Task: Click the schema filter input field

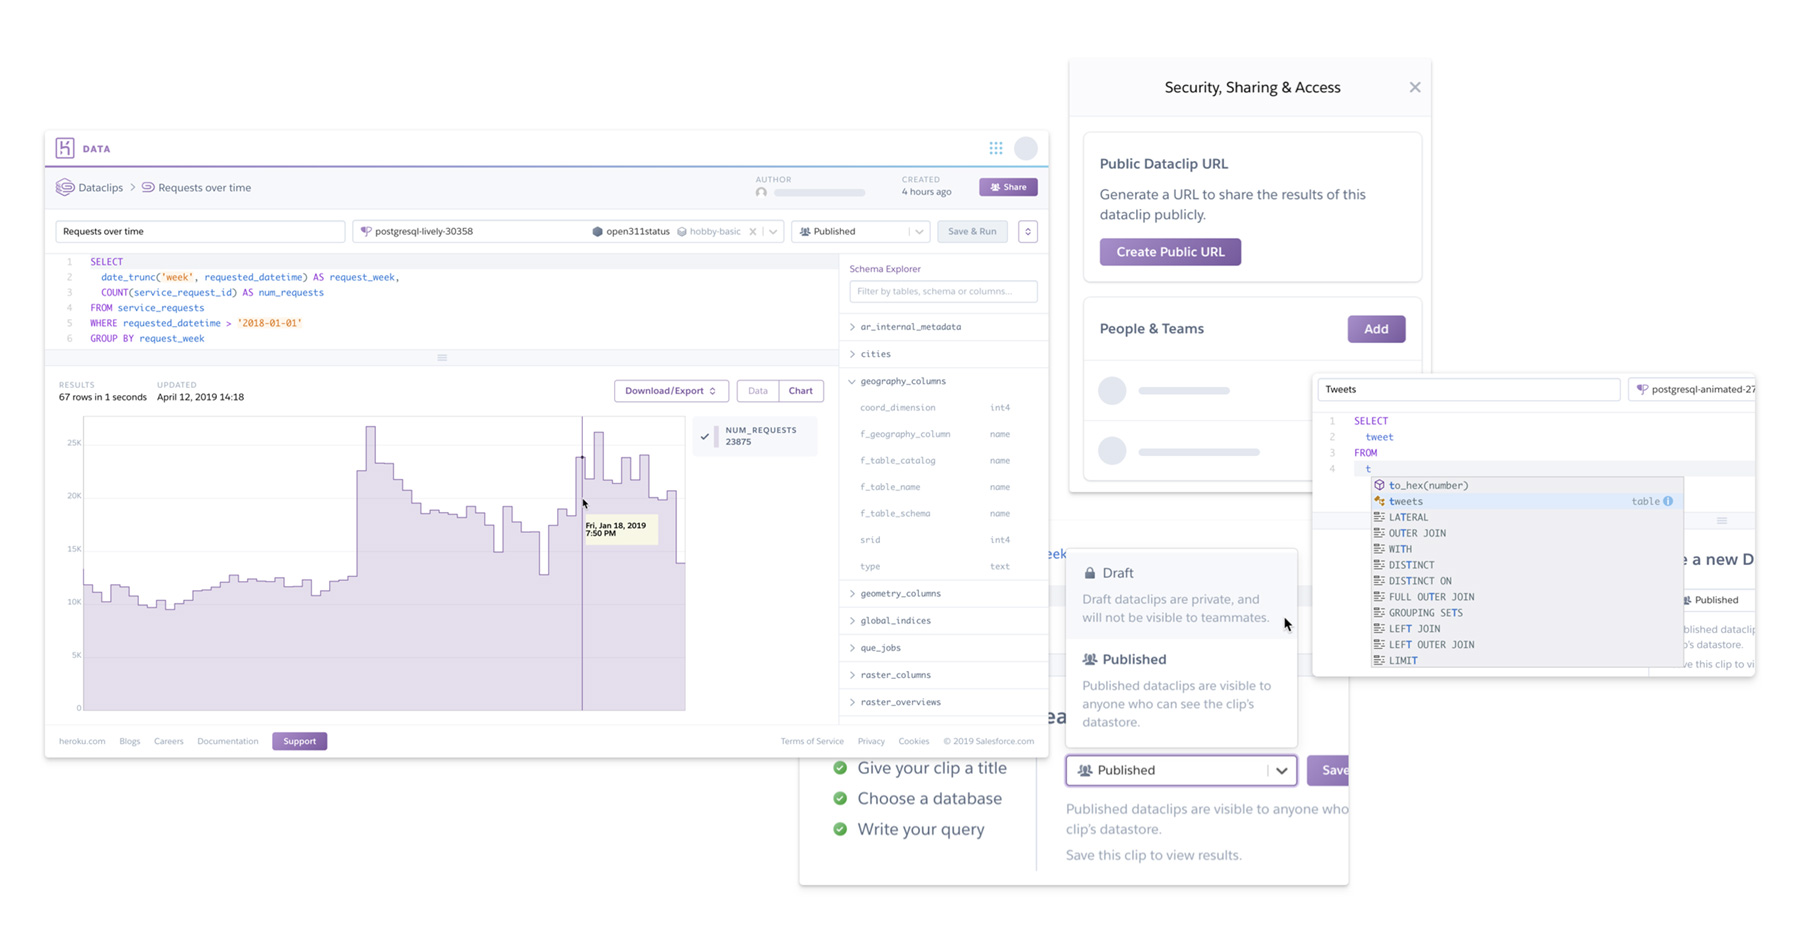Action: pyautogui.click(x=942, y=291)
